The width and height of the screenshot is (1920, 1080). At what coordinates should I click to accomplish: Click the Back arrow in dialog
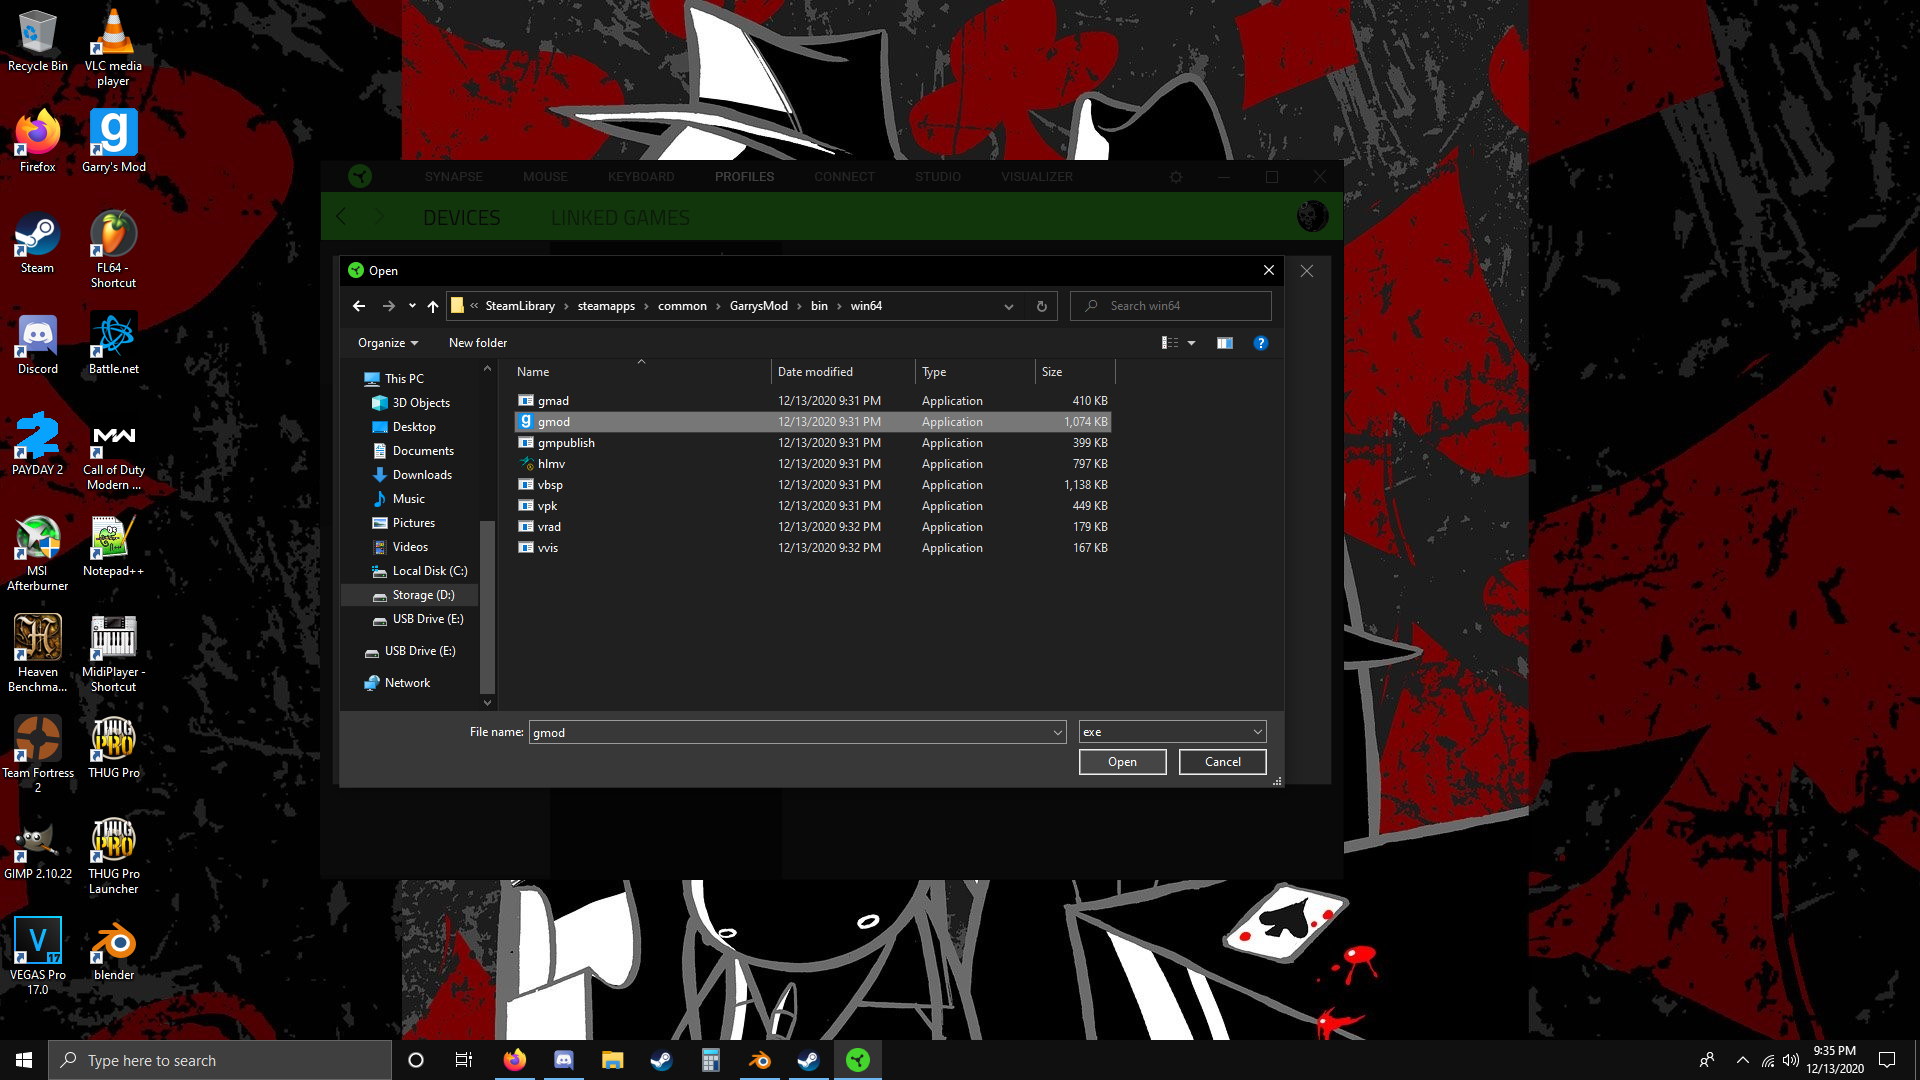click(x=359, y=306)
